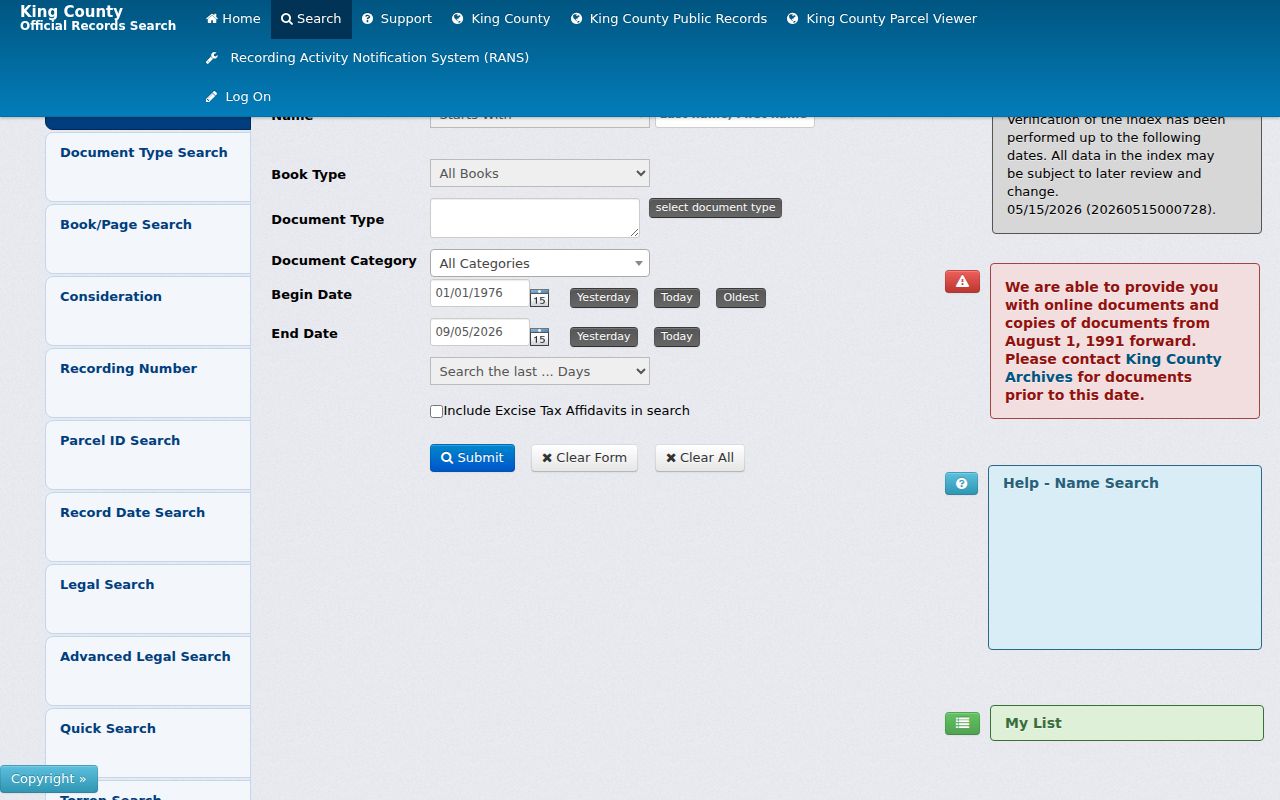The image size is (1280, 800).
Task: Open the Parcel ID Search tab
Action: [x=148, y=455]
